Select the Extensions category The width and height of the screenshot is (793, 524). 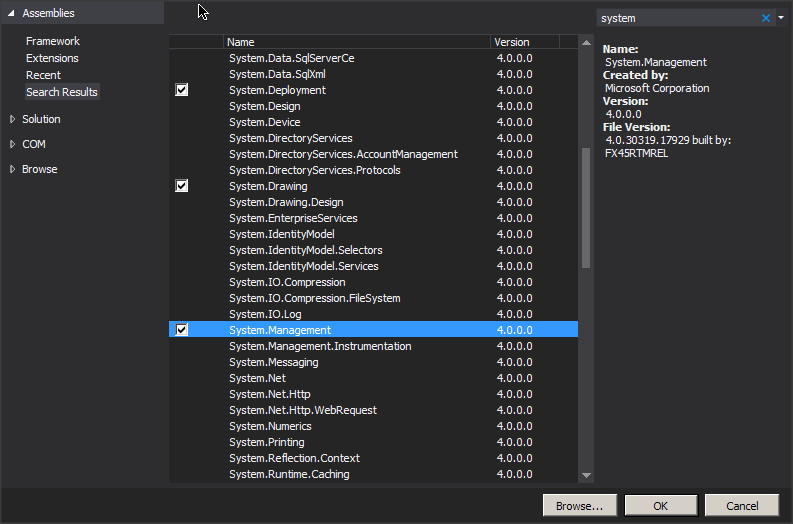pyautogui.click(x=52, y=58)
